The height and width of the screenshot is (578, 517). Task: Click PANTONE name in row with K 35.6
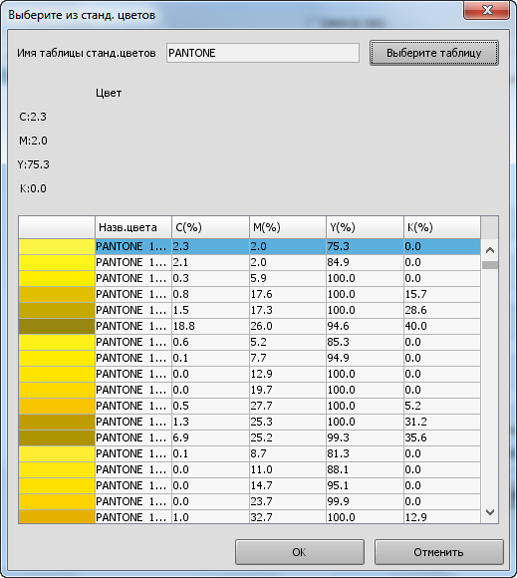(133, 438)
